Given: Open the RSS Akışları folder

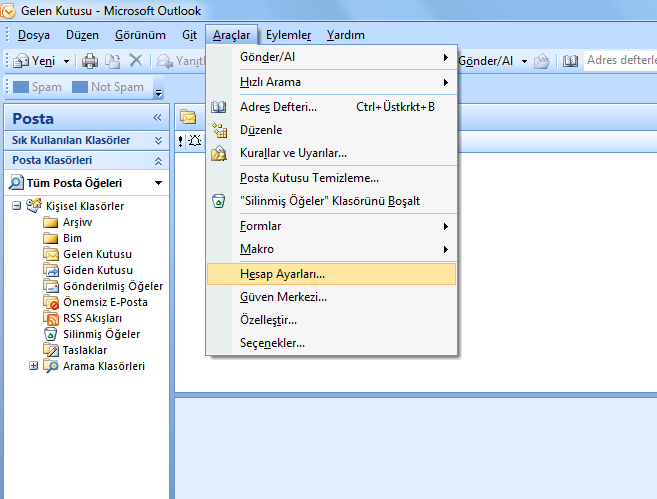Looking at the screenshot, I should point(83,318).
